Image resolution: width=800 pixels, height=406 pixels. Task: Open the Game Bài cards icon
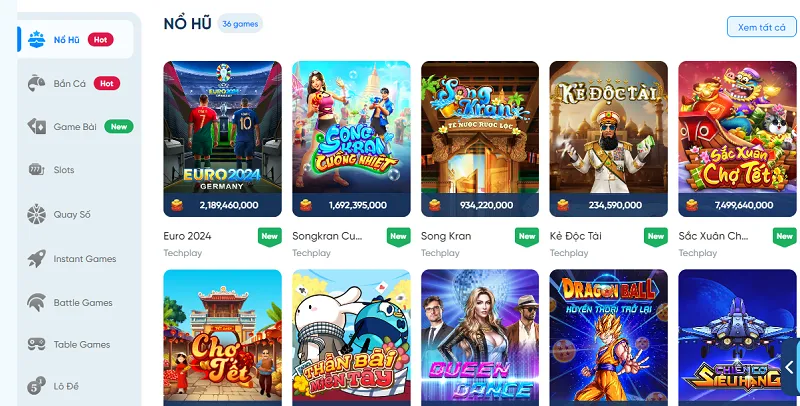click(36, 126)
